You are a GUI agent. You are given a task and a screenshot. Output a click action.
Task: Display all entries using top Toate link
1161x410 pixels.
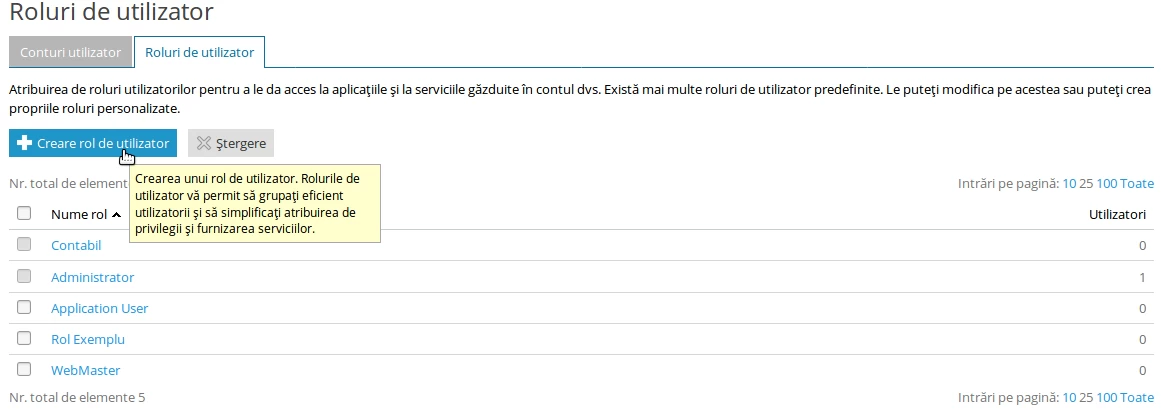1137,184
